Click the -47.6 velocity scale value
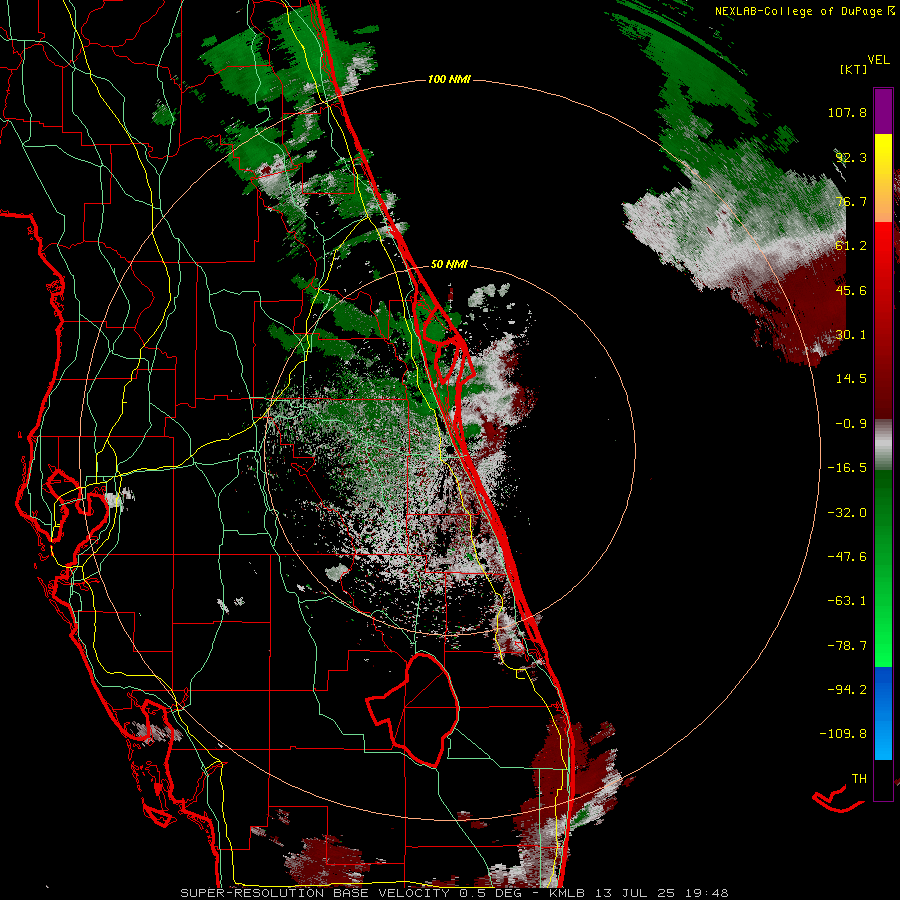The width and height of the screenshot is (900, 900). pyautogui.click(x=847, y=557)
